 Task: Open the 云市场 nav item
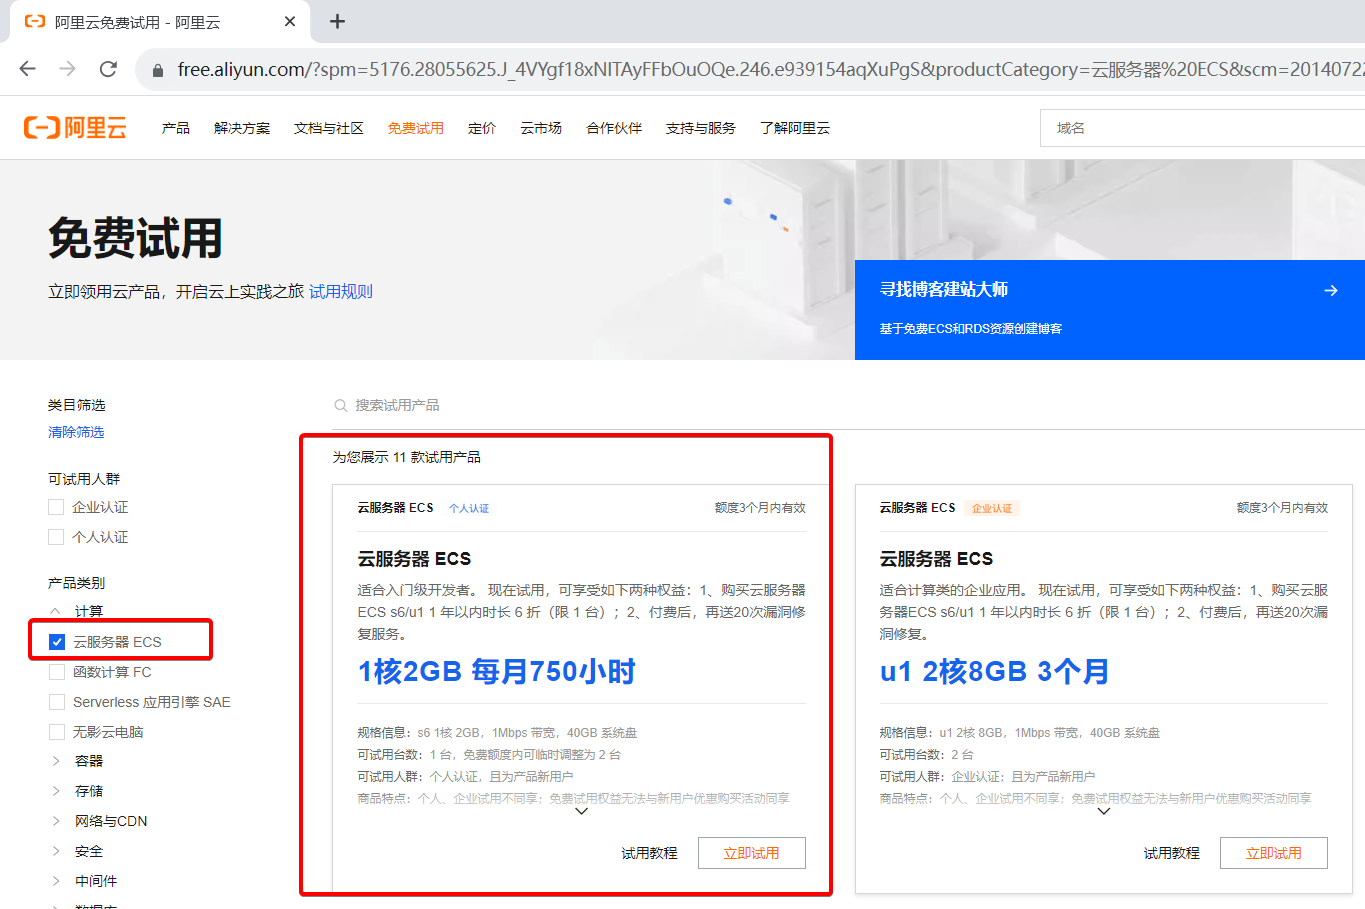coord(541,128)
